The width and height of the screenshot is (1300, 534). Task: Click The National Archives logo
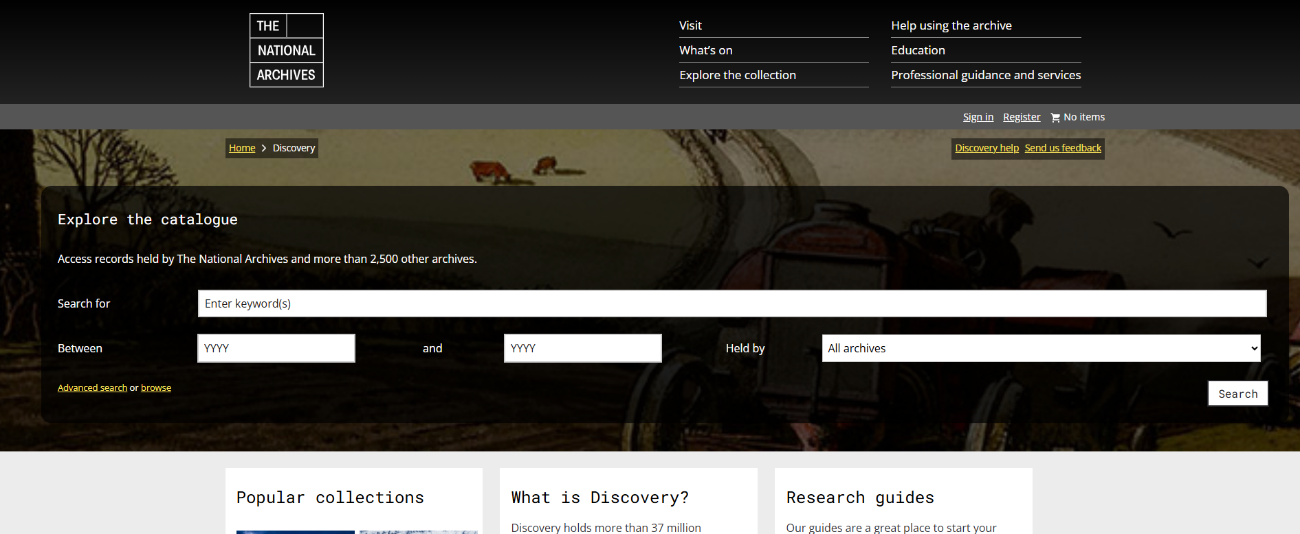[x=286, y=50]
